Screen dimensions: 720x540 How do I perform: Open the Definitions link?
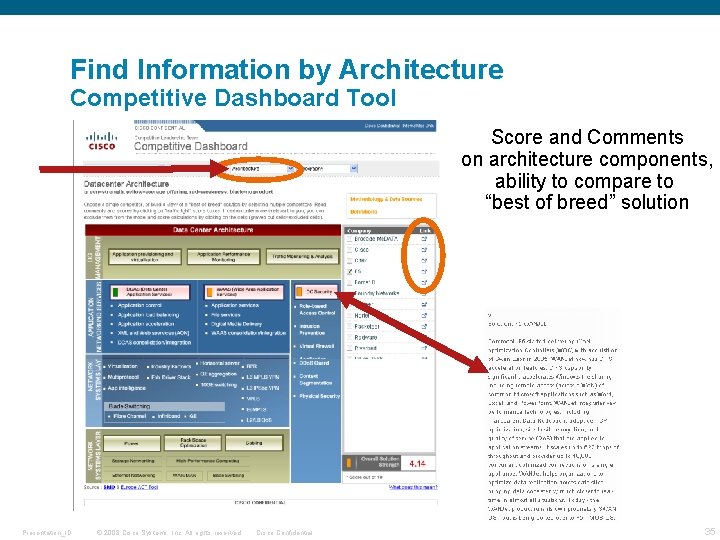point(364,212)
